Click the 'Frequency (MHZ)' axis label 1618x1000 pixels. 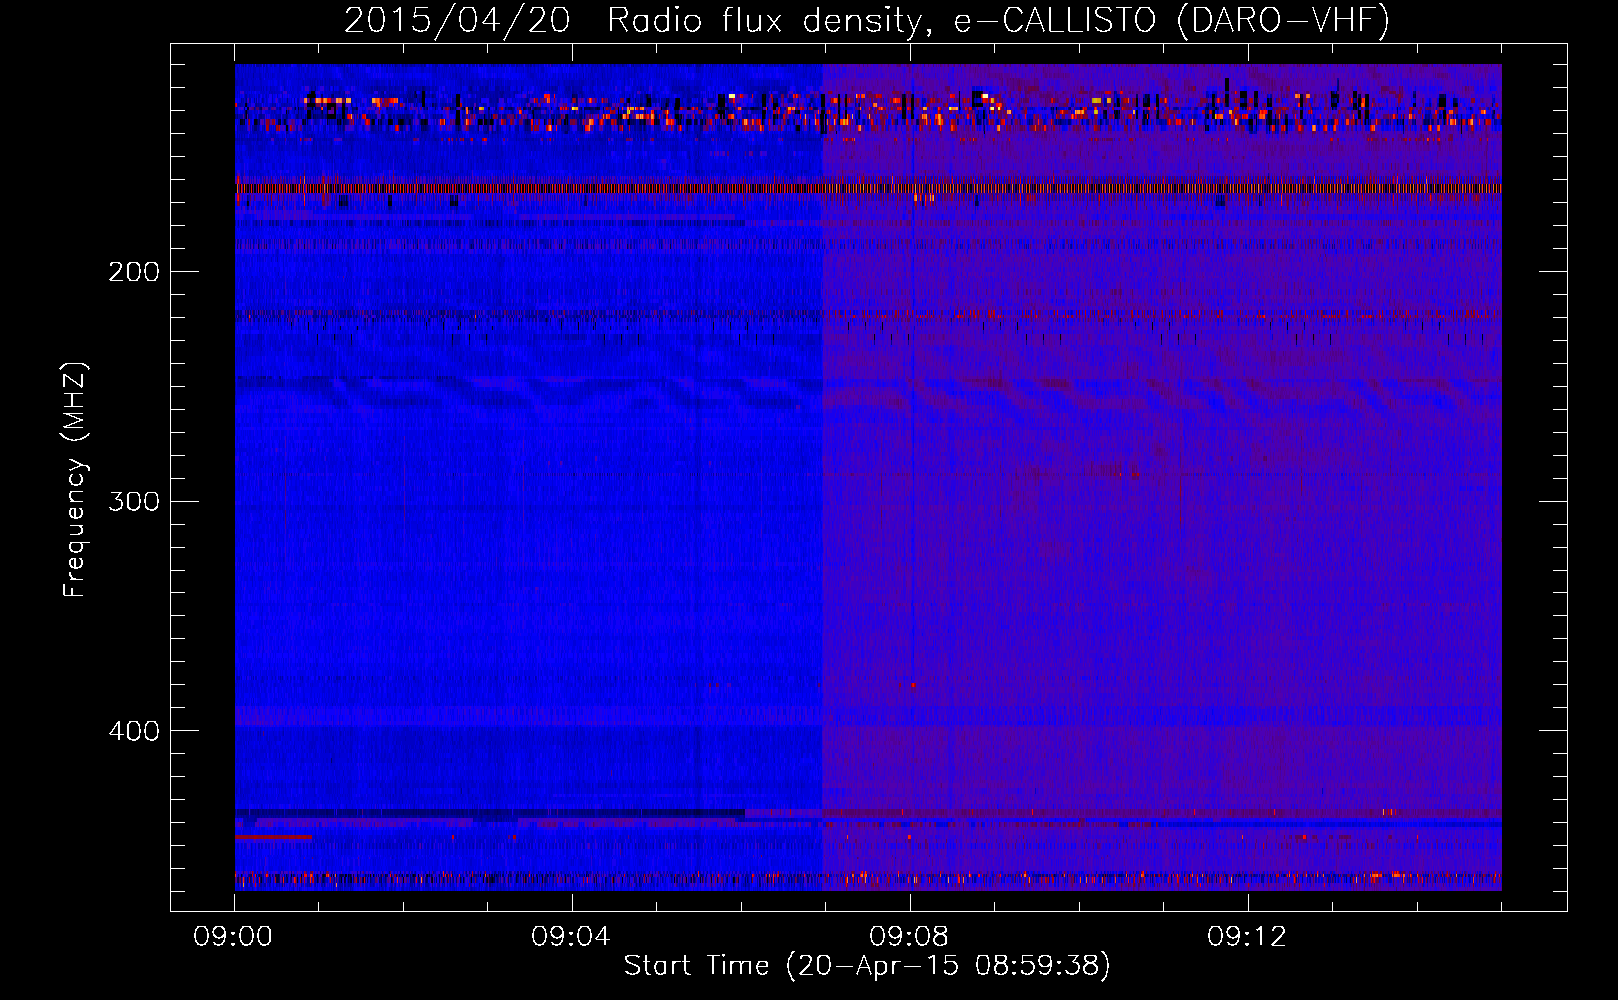coord(75,480)
